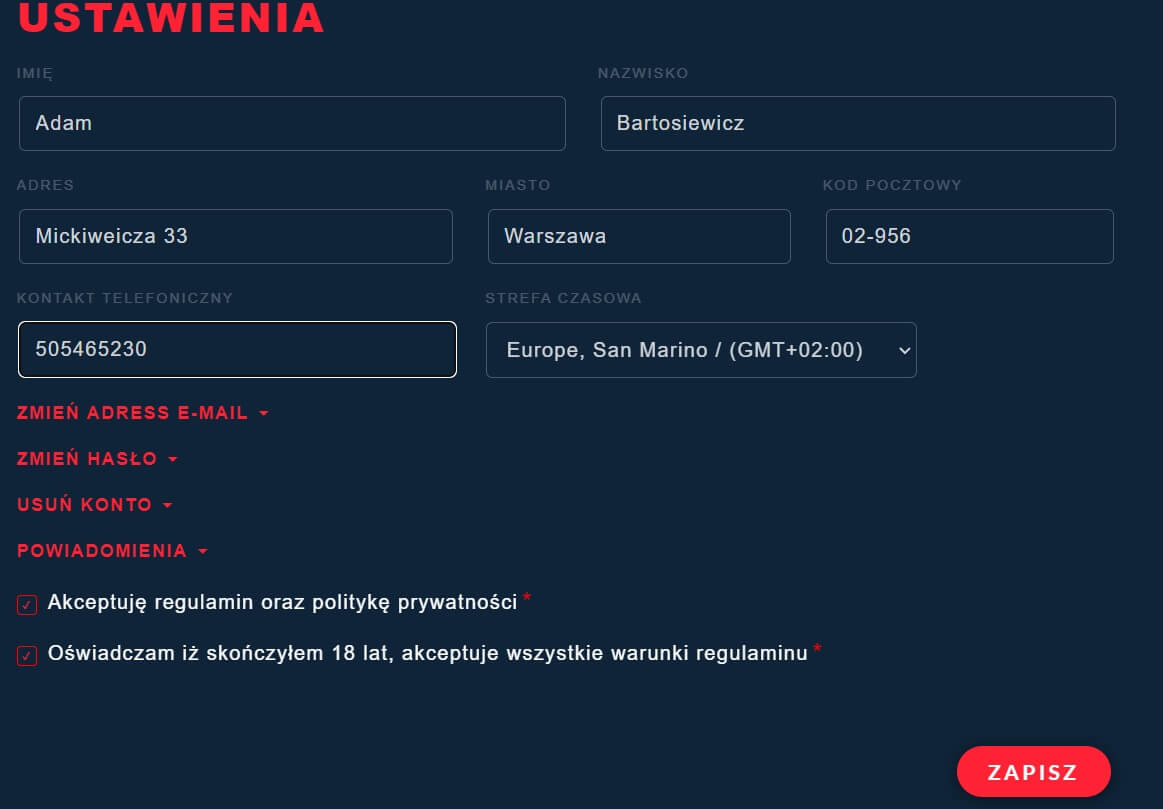Select the Adres input field

click(x=235, y=237)
